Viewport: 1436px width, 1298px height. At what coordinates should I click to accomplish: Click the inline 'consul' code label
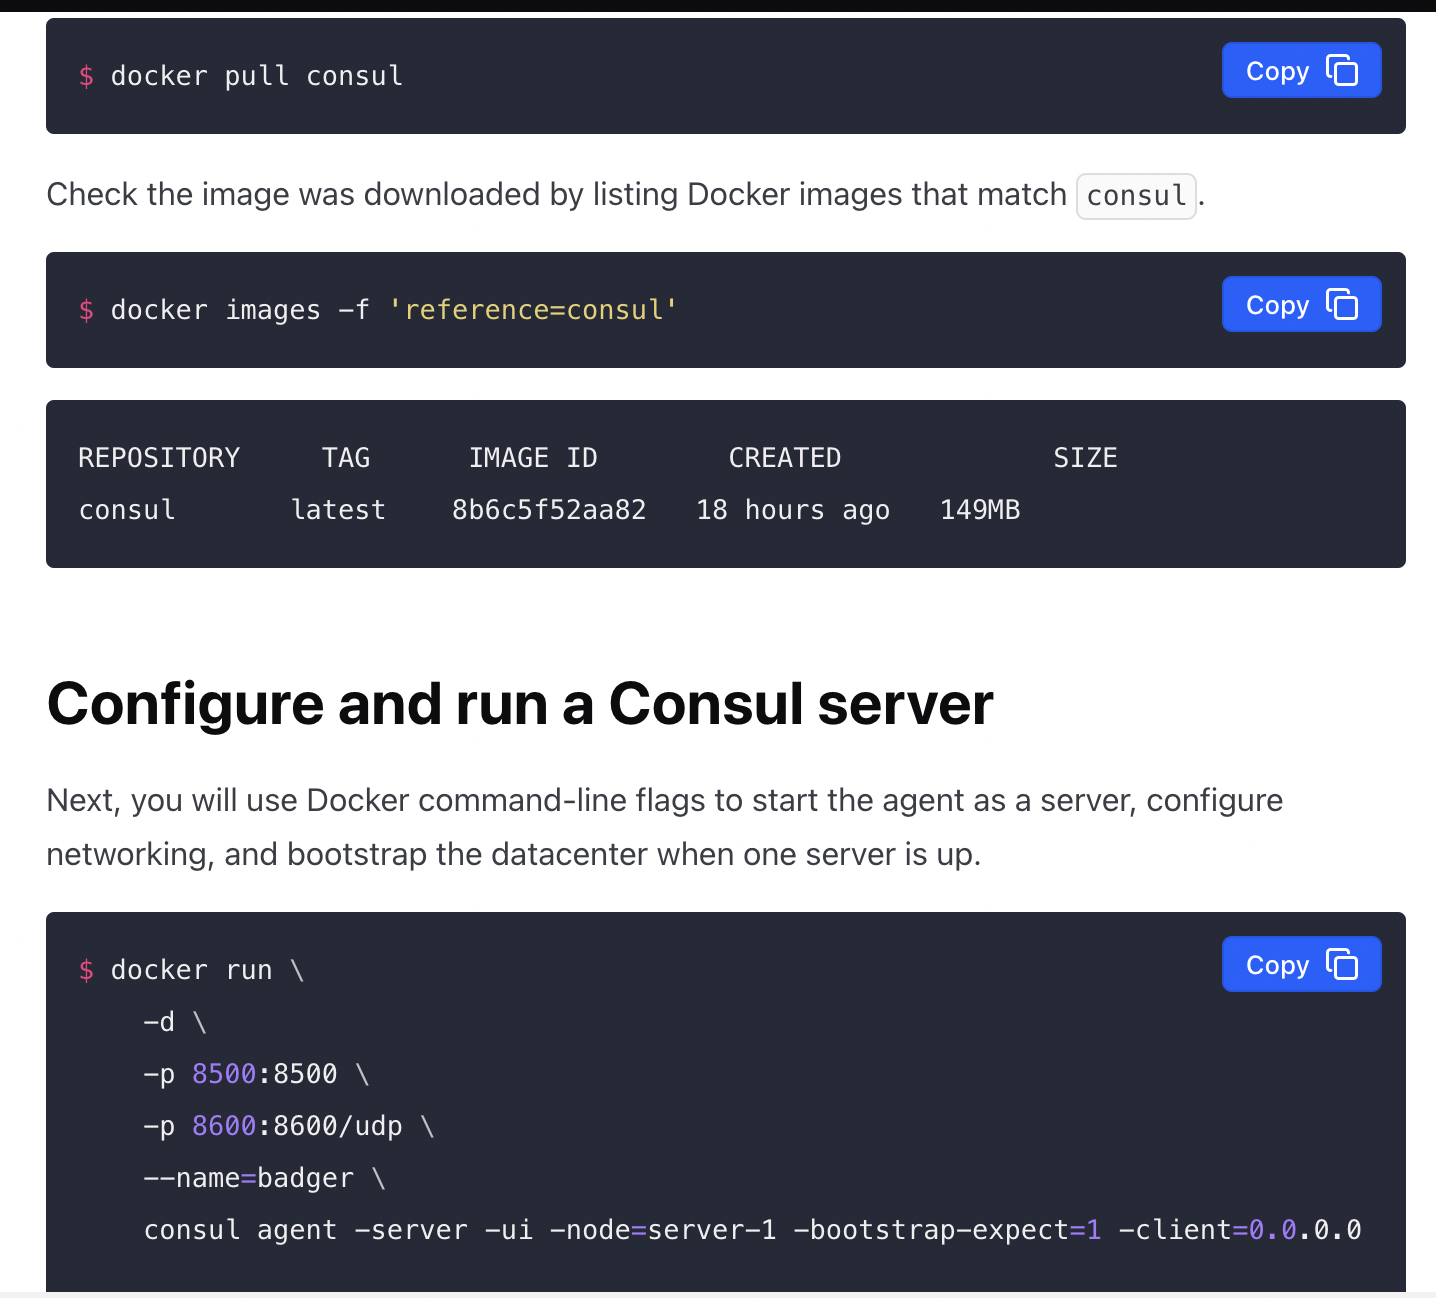pyautogui.click(x=1136, y=196)
